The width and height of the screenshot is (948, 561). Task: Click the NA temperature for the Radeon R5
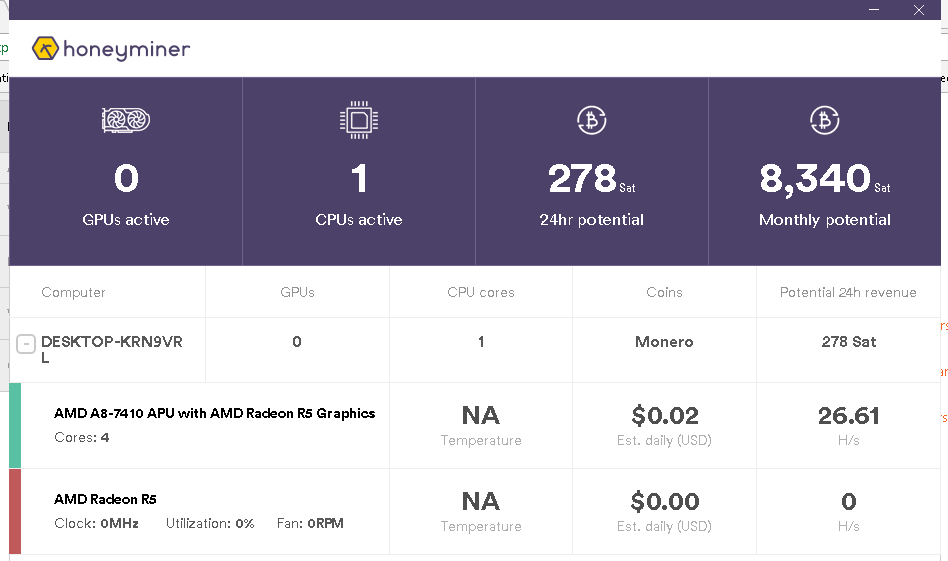481,502
